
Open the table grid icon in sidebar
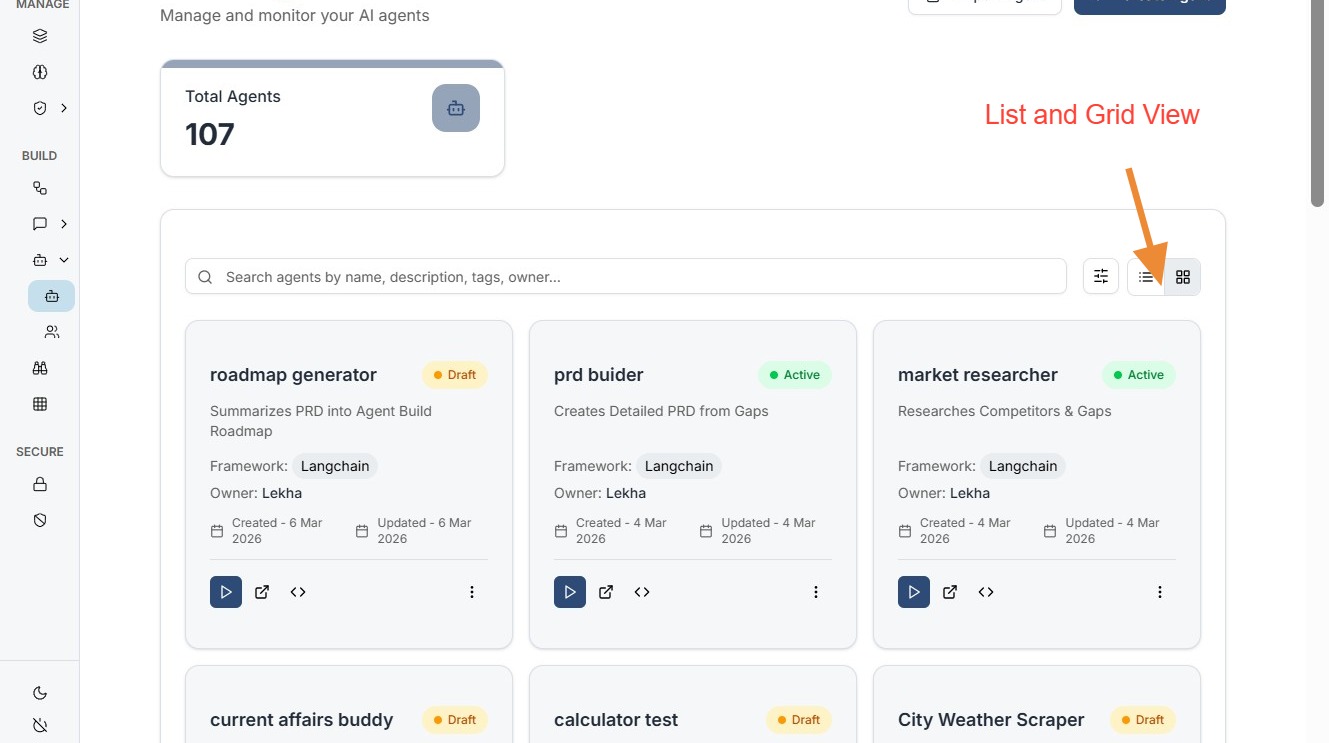coord(40,404)
